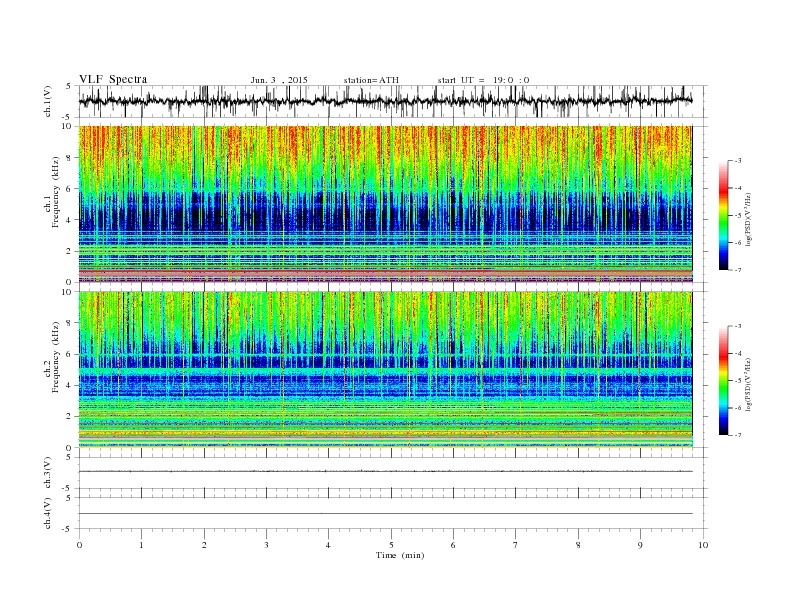
Task: Click the "9" tick on the time axis
Action: [x=640, y=545]
